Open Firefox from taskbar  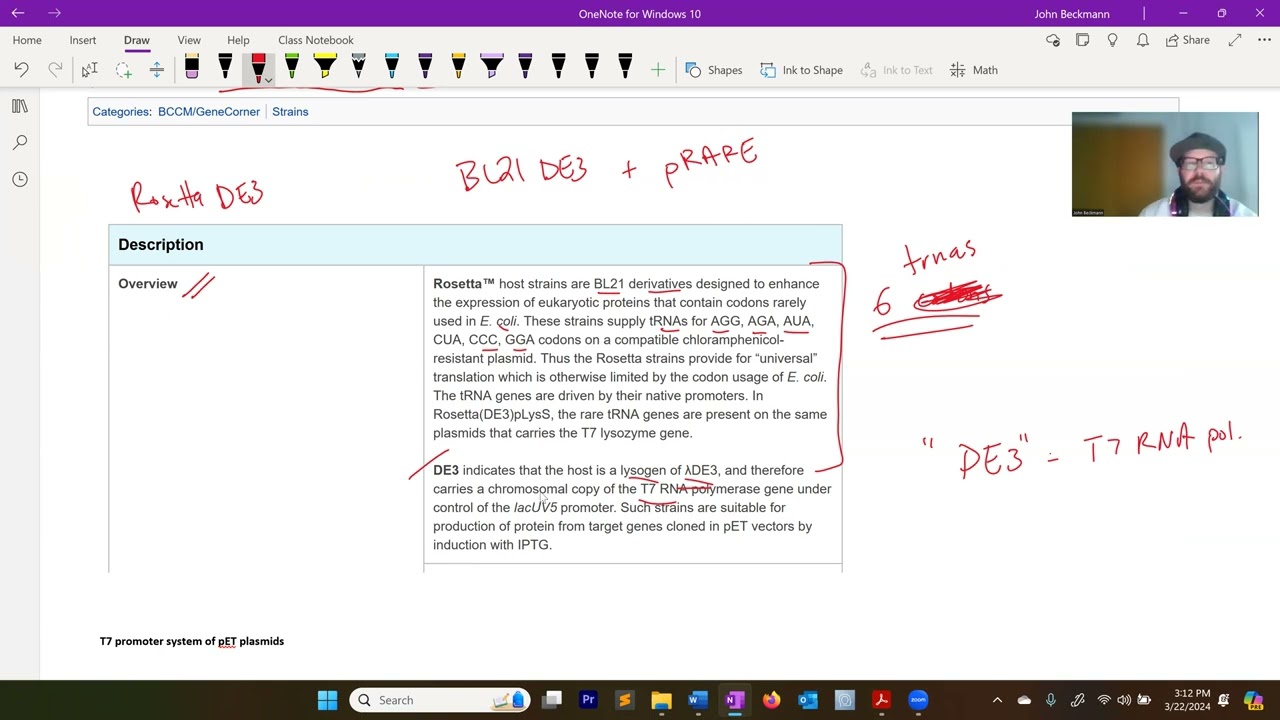point(771,700)
